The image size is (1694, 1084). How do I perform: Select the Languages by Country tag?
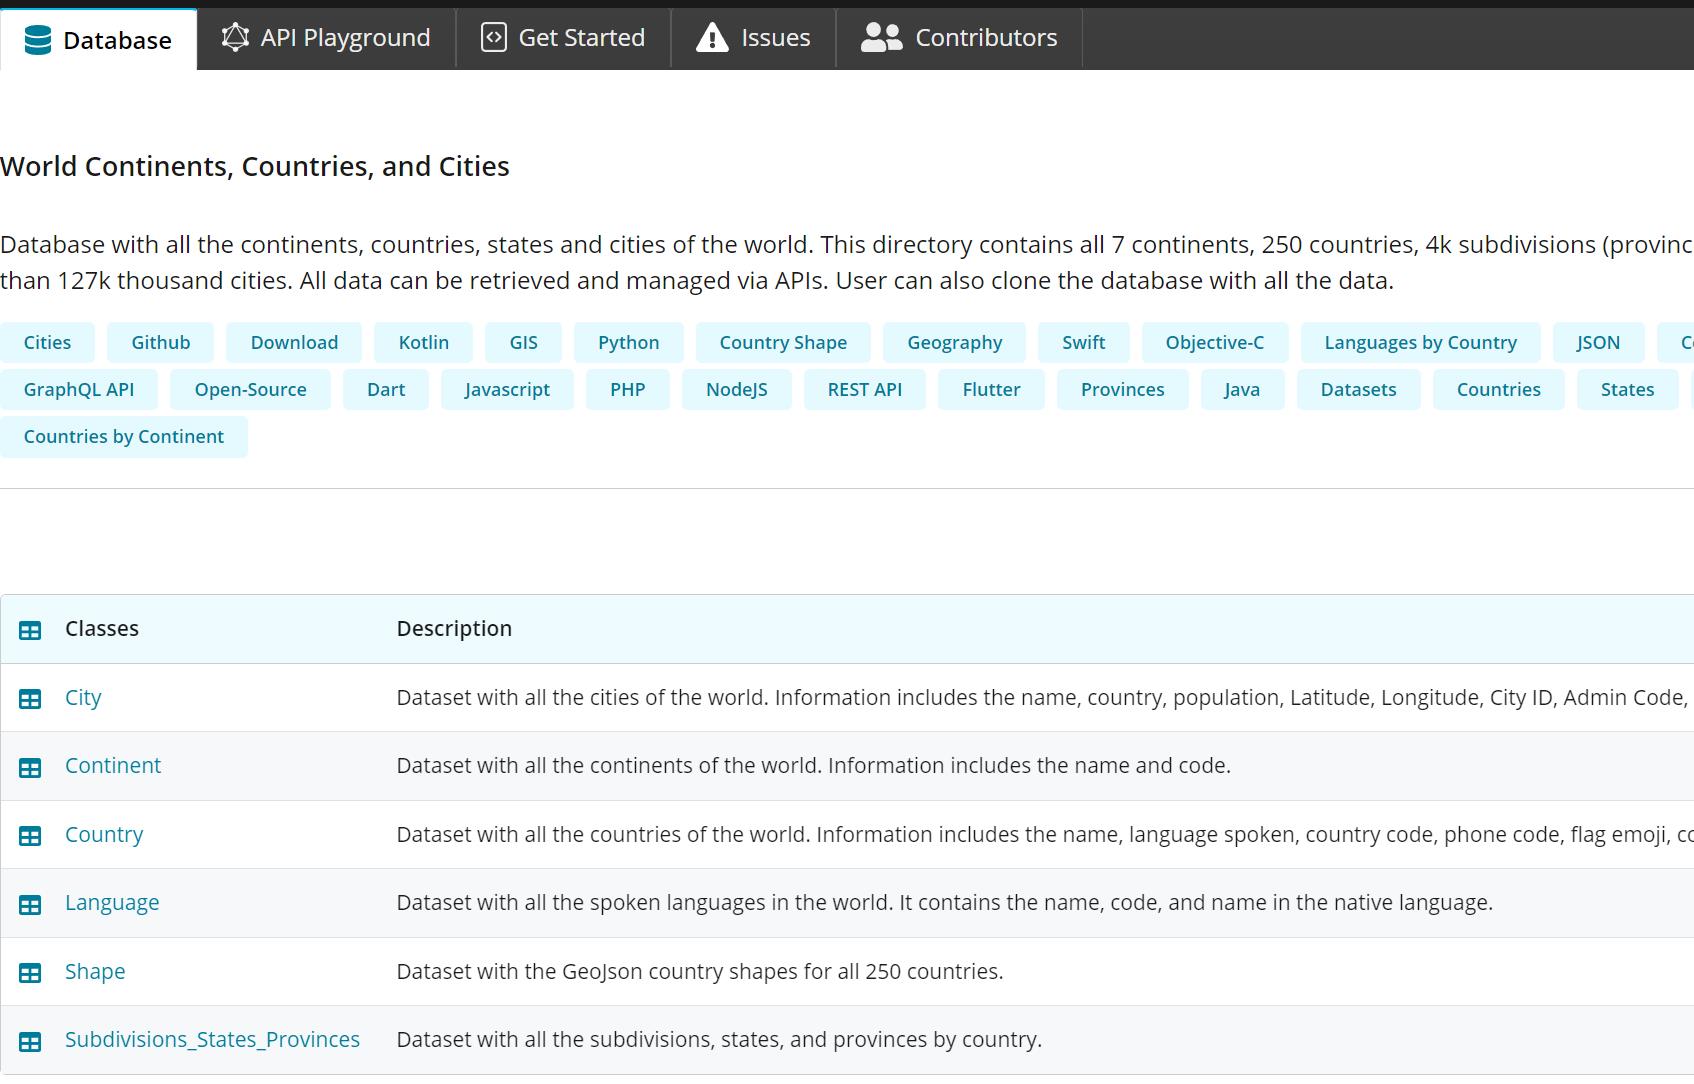(x=1420, y=343)
